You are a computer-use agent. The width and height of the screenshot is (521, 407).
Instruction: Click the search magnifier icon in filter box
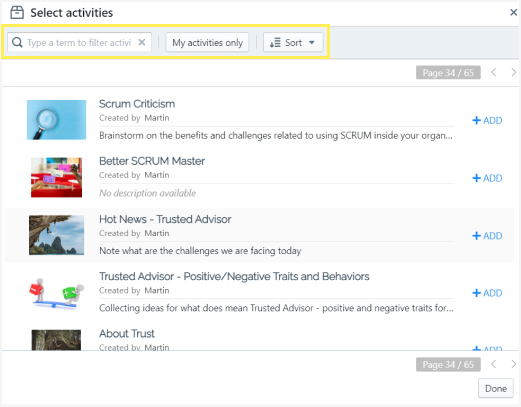pyautogui.click(x=17, y=42)
